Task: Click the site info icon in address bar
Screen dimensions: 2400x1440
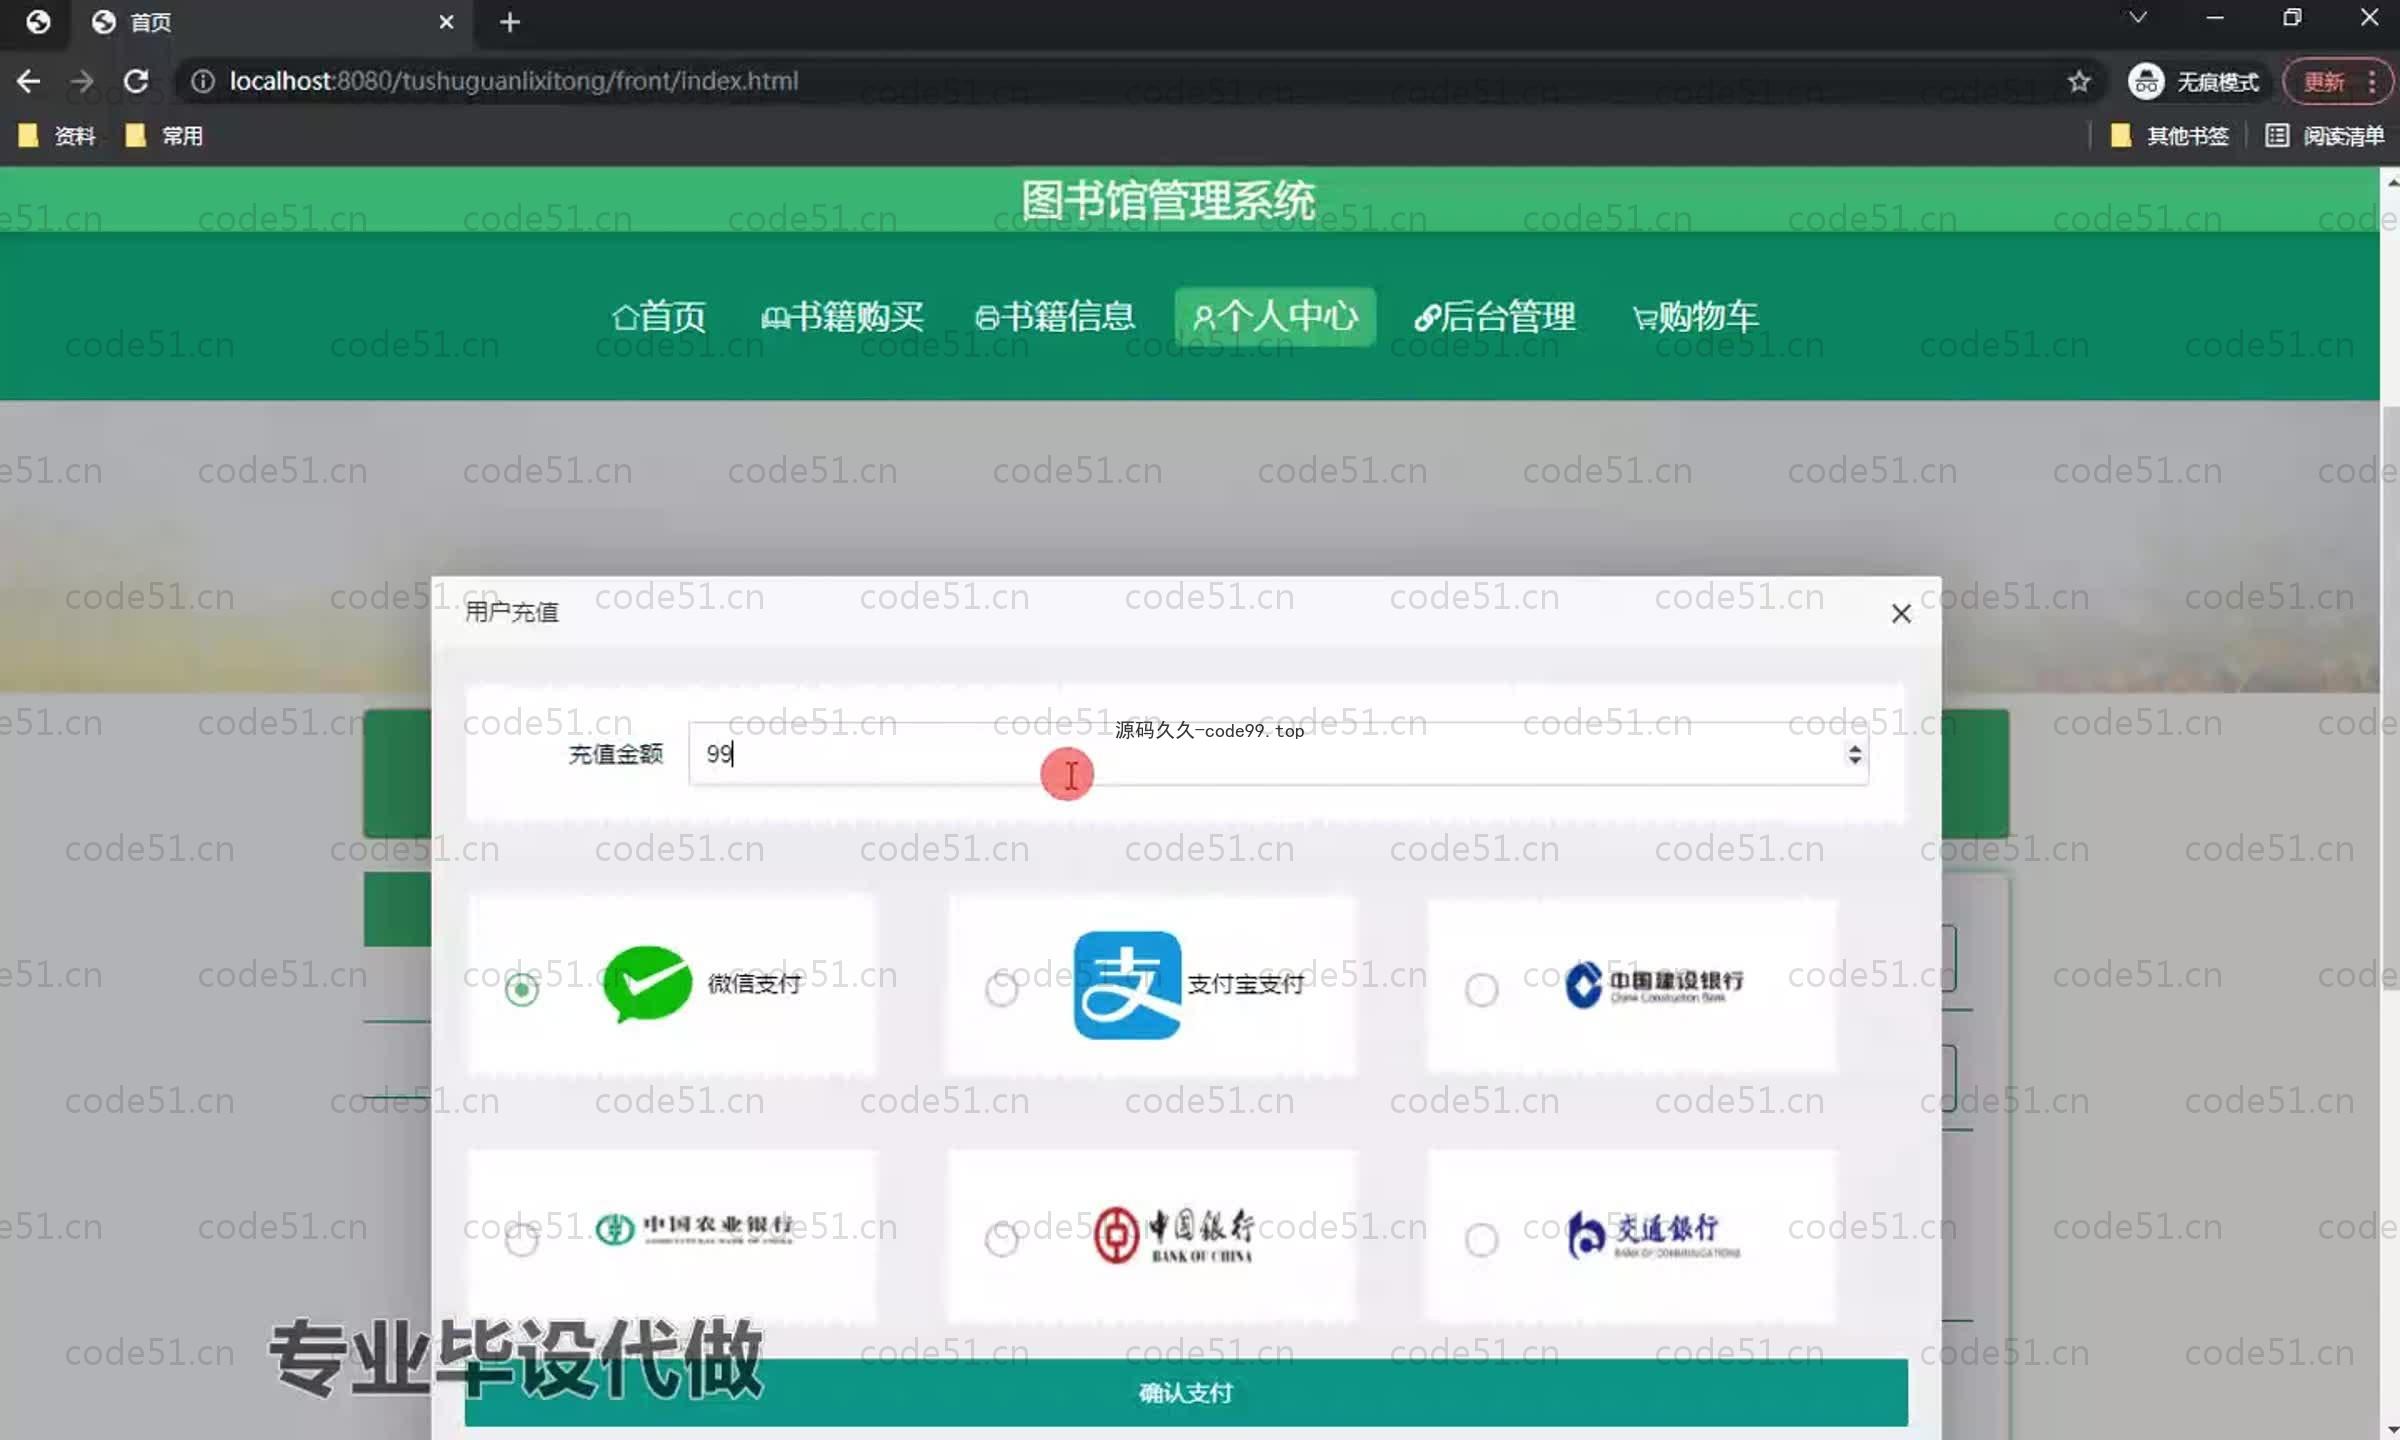Action: 202,81
